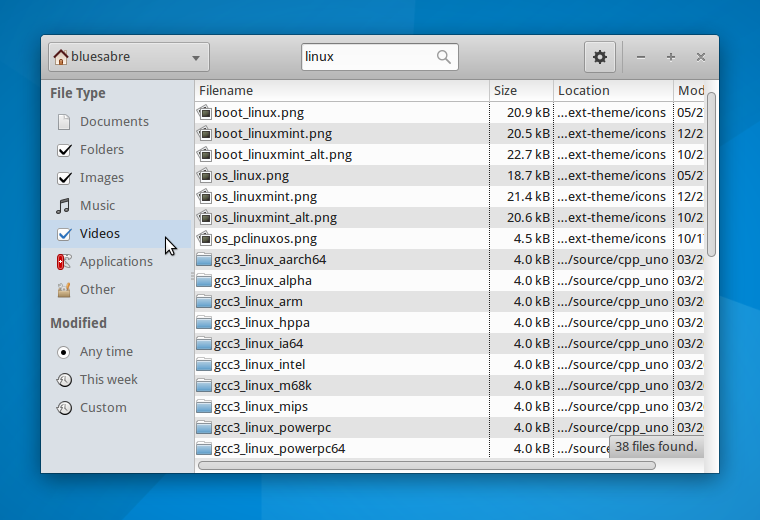The width and height of the screenshot is (760, 520).
Task: Click the horizontal scrollbar under results
Action: tap(427, 466)
